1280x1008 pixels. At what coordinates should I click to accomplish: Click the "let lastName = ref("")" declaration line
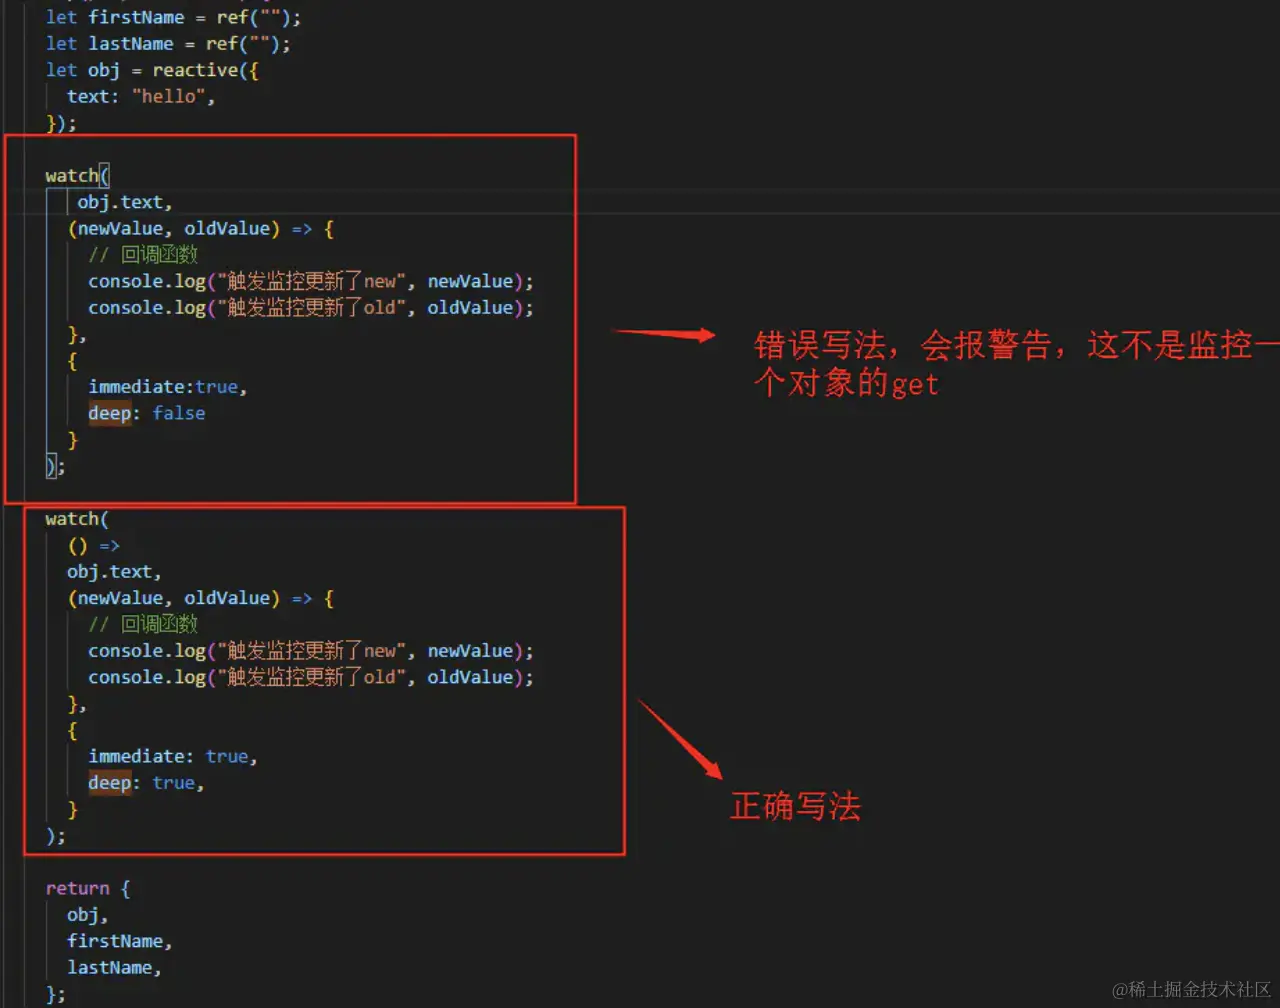click(x=168, y=43)
